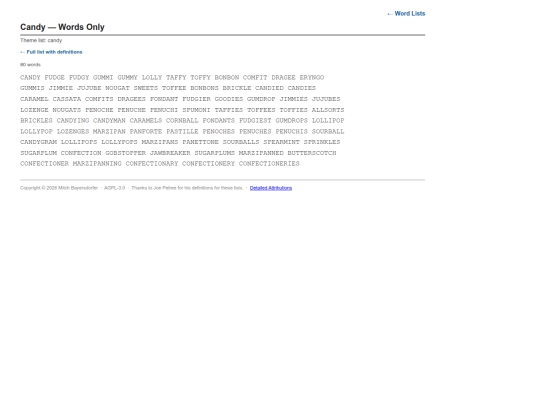Click the word SPUMONI

(x=196, y=110)
